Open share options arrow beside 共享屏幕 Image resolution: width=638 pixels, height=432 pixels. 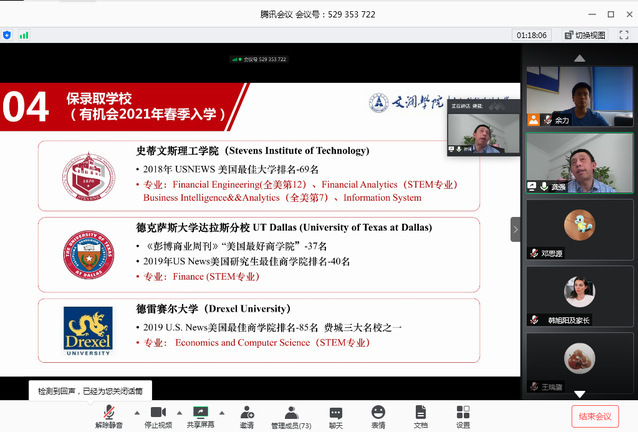(x=222, y=413)
